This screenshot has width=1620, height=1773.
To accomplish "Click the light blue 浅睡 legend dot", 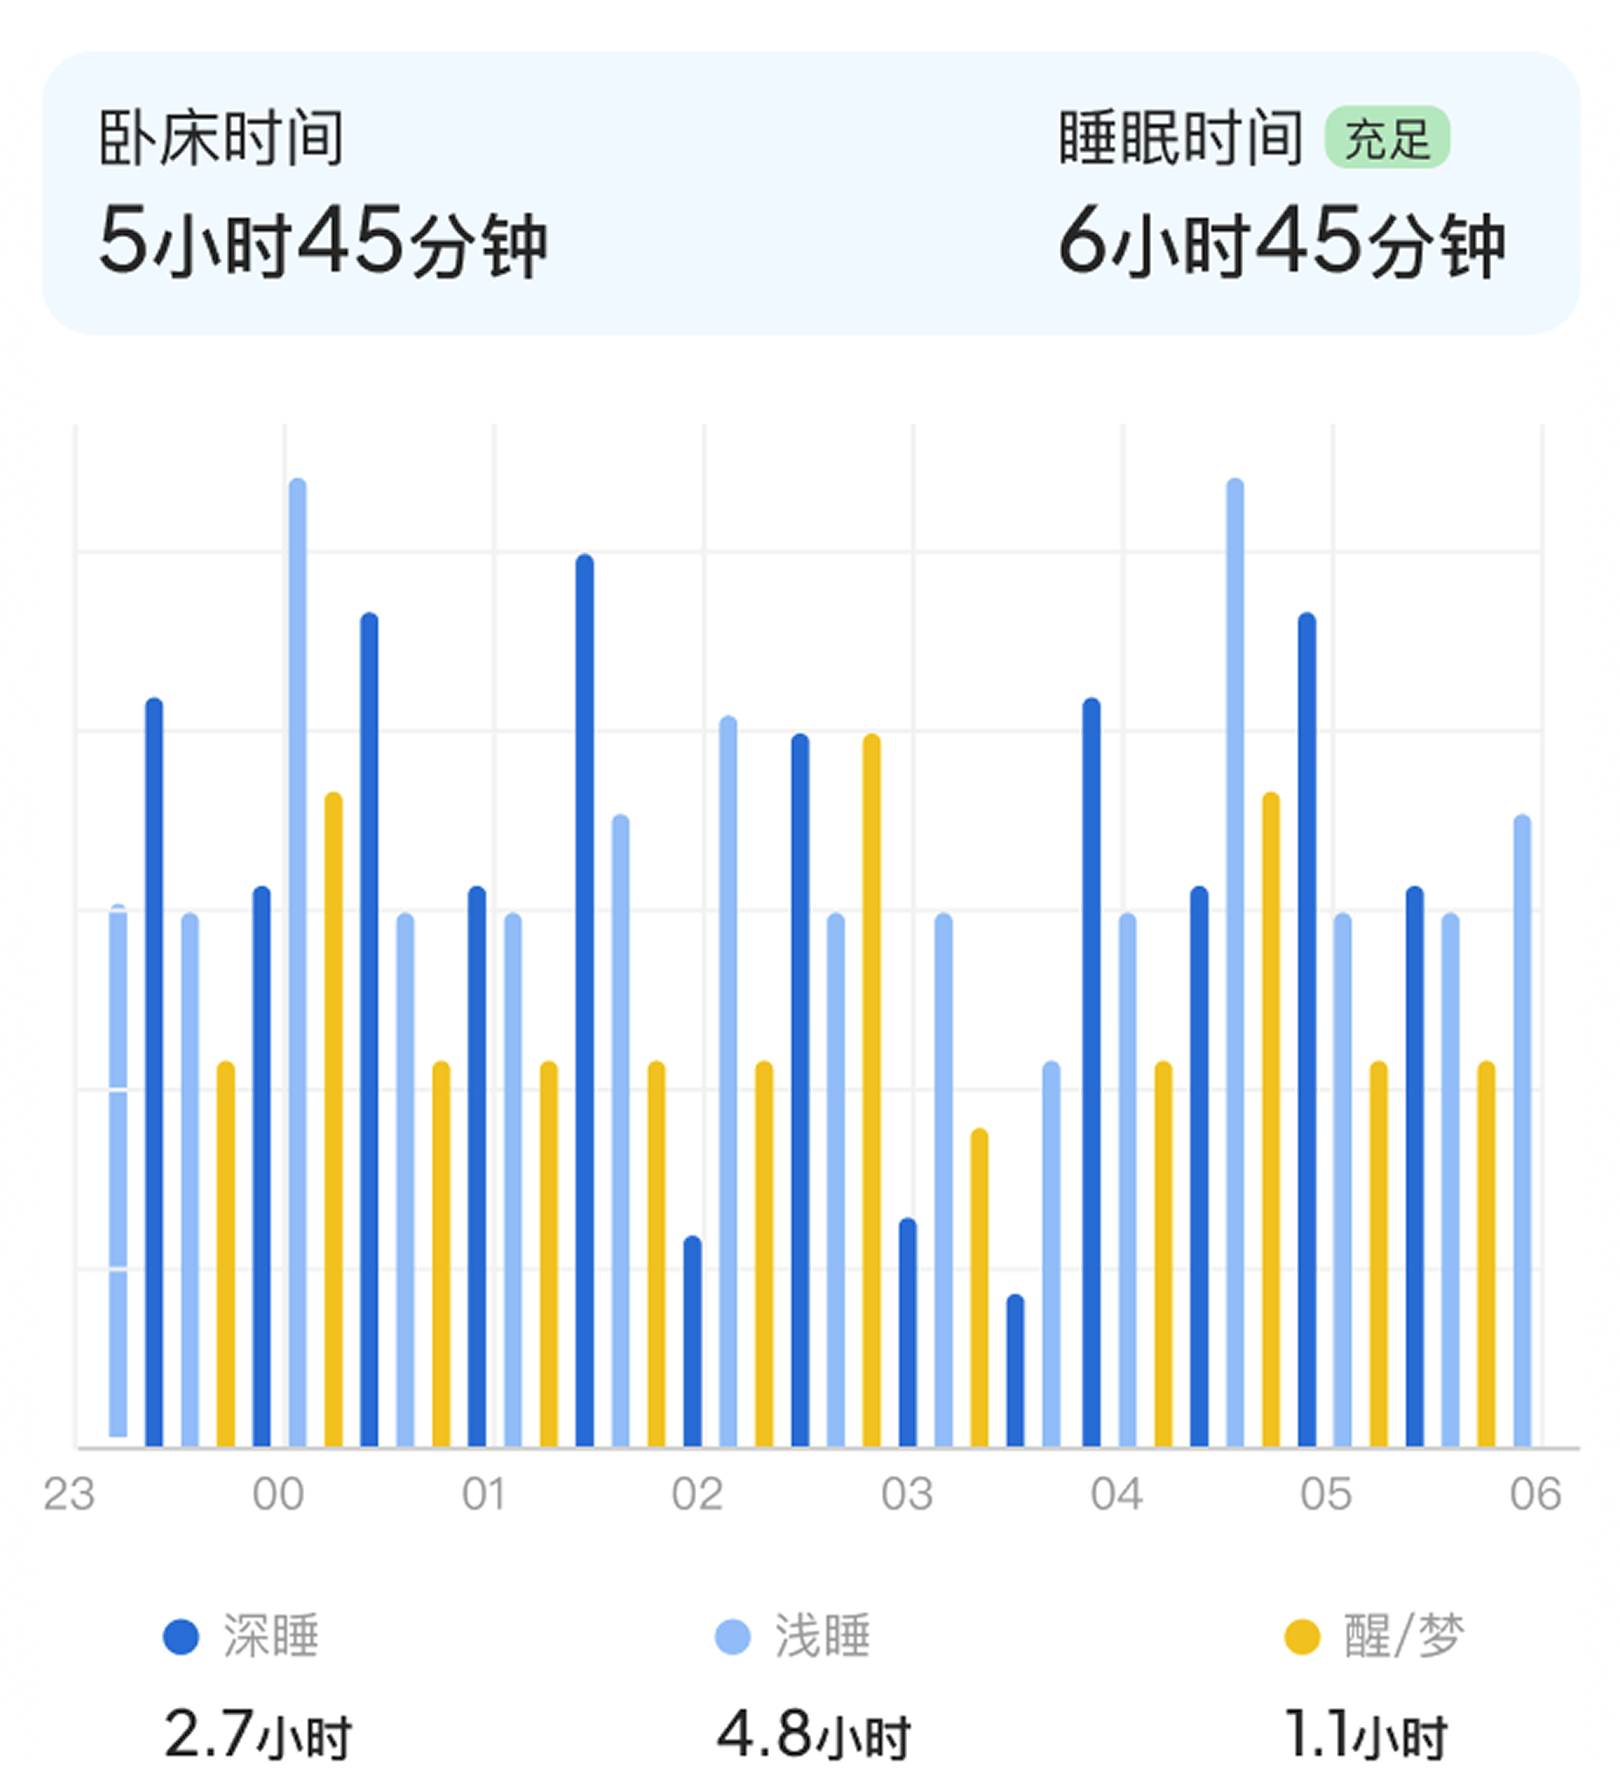I will (733, 1637).
